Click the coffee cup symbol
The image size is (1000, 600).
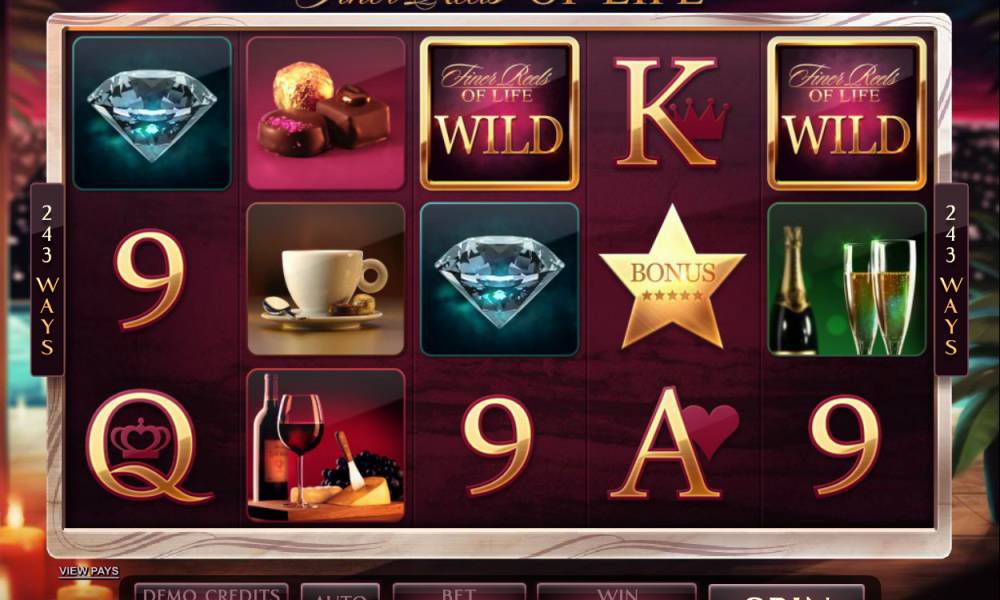(x=326, y=279)
